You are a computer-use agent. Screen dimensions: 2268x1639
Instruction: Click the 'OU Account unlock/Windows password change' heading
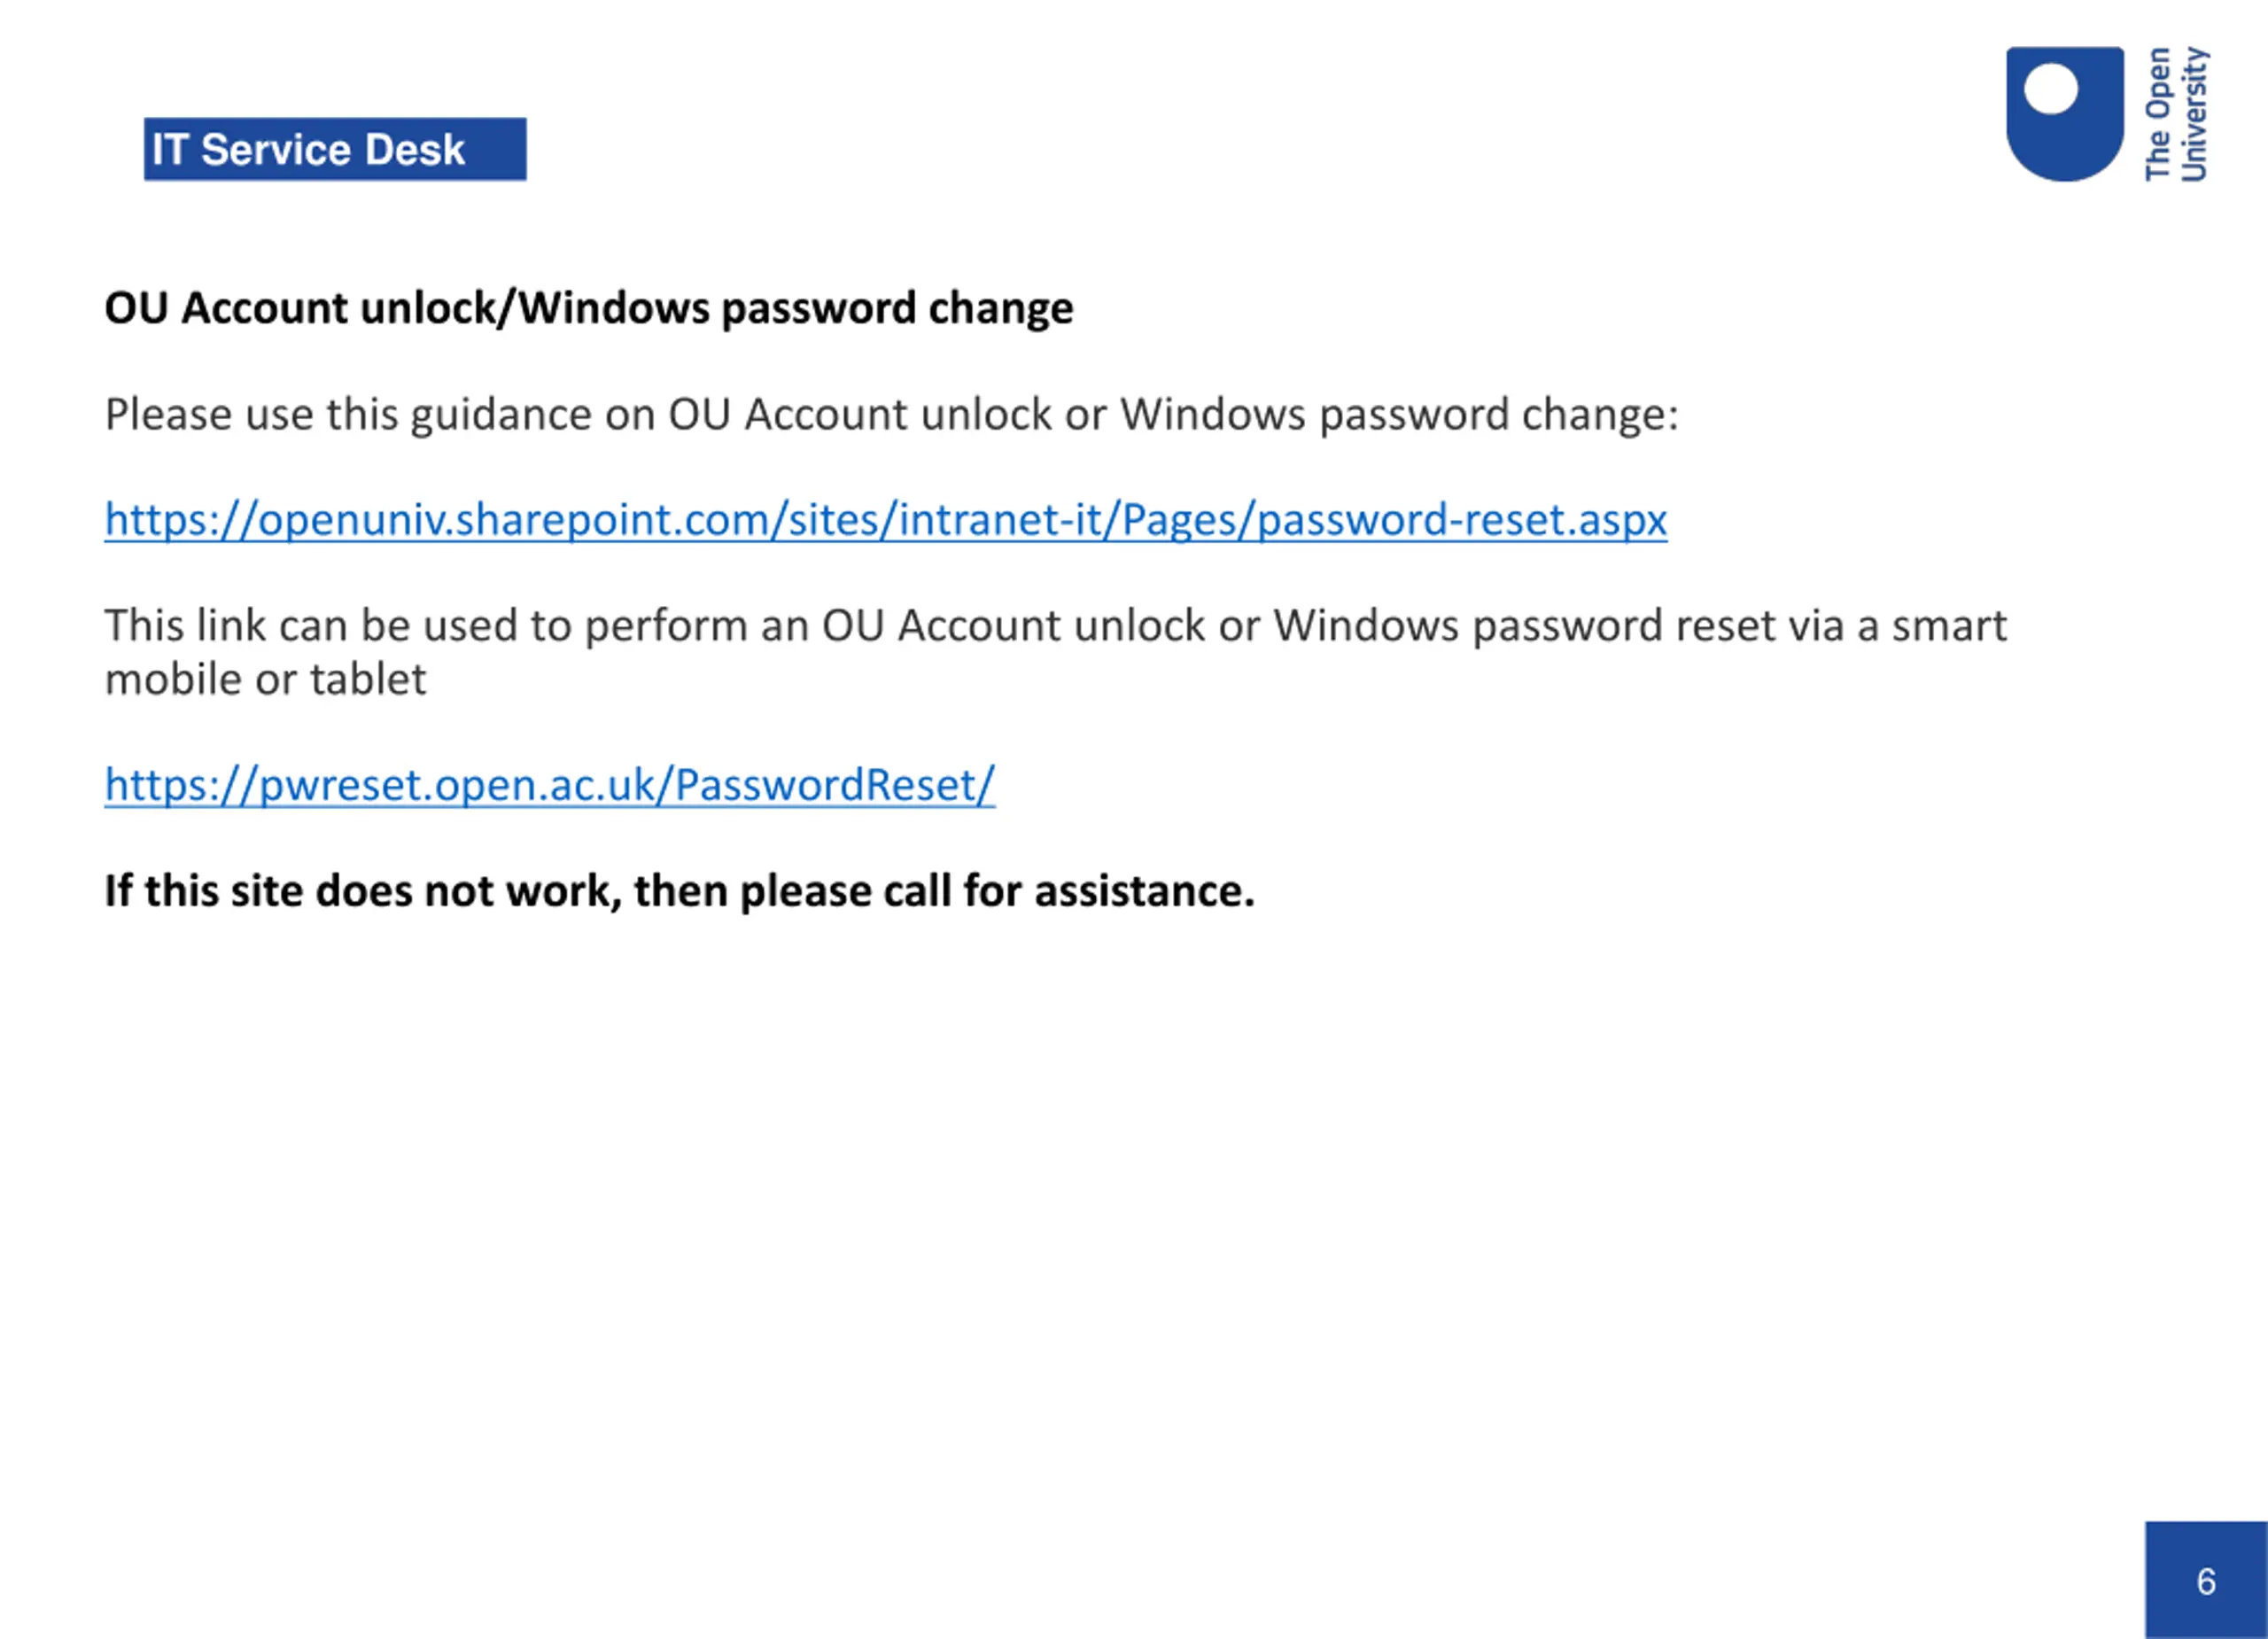click(588, 308)
